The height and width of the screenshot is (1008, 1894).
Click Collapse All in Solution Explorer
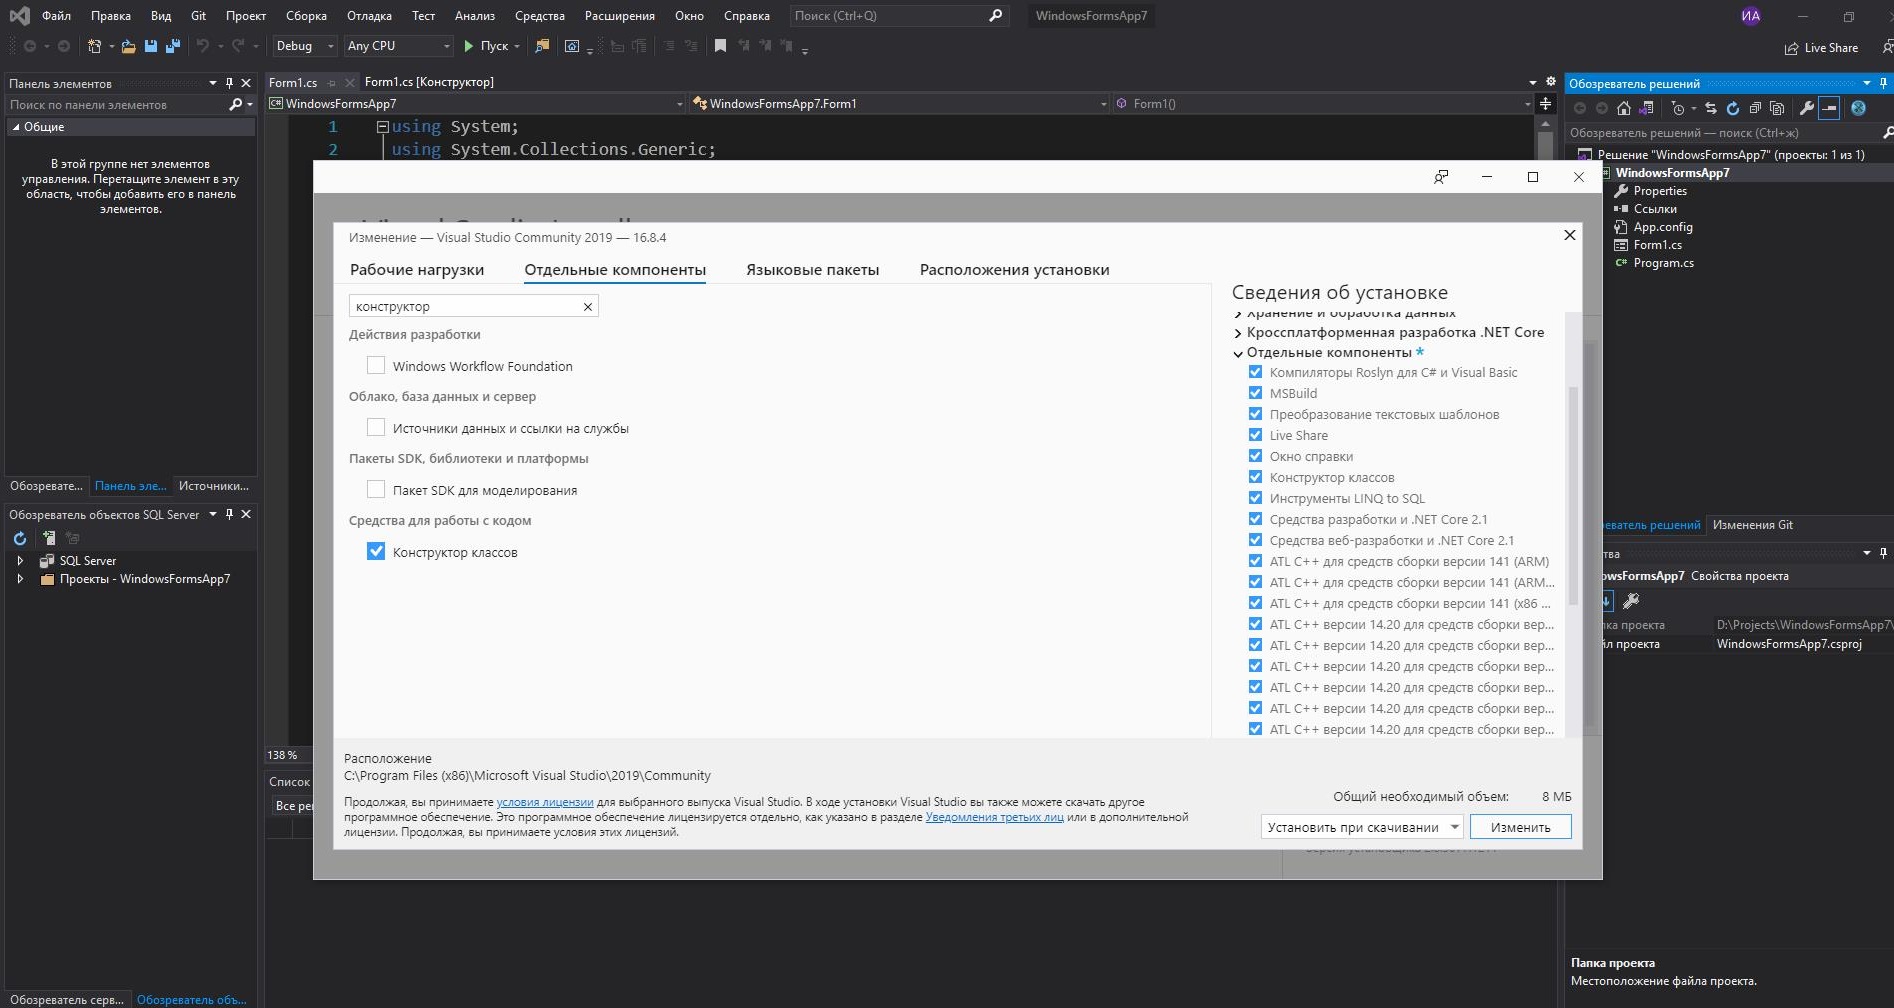pyautogui.click(x=1755, y=108)
